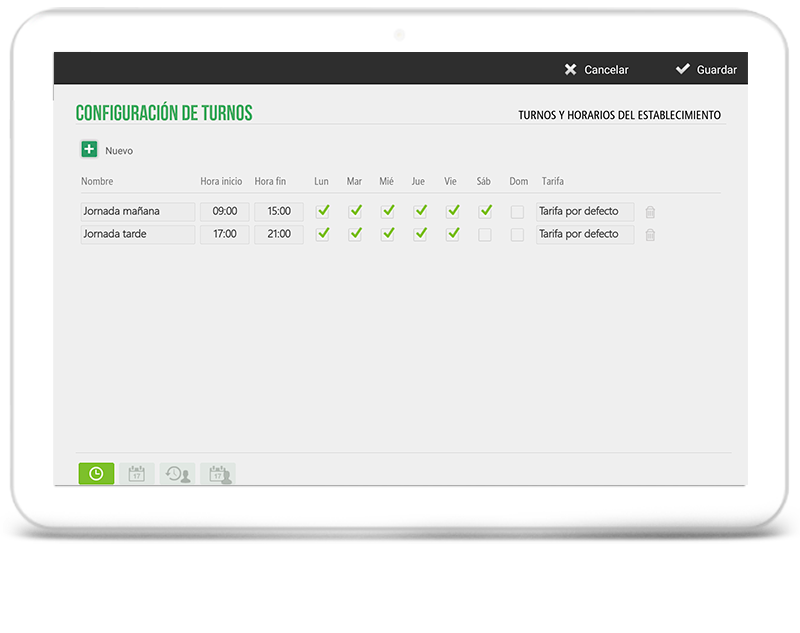Edit the Jornada tarde name field
Image resolution: width=800 pixels, height=633 pixels.
(138, 234)
